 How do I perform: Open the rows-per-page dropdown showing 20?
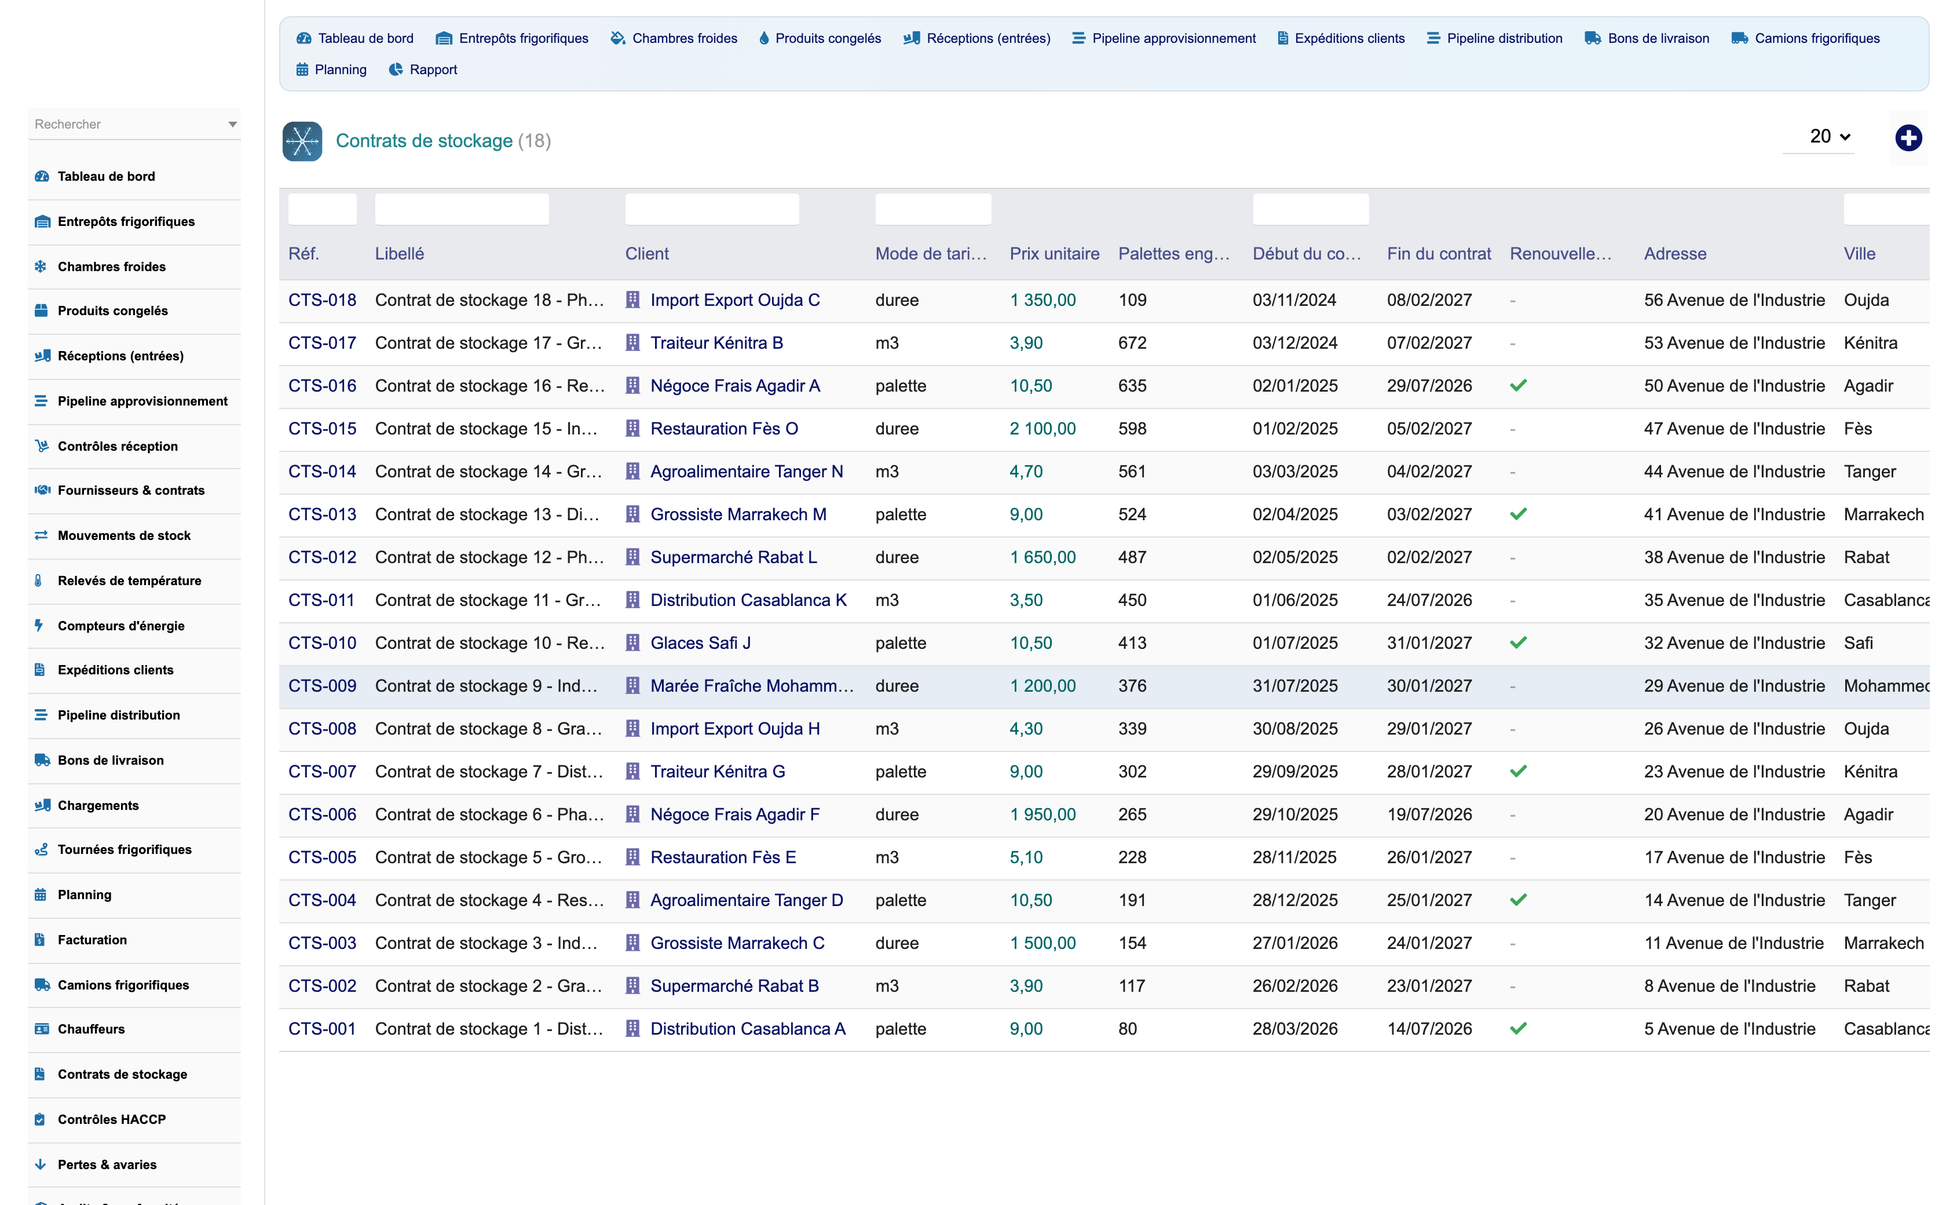[1819, 137]
